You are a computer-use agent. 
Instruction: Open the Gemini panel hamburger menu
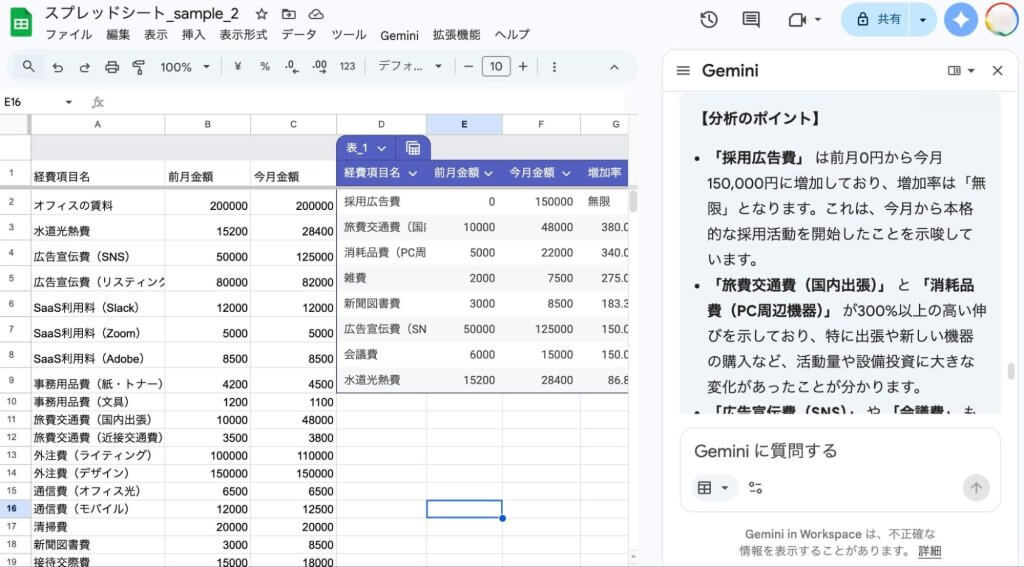point(684,71)
